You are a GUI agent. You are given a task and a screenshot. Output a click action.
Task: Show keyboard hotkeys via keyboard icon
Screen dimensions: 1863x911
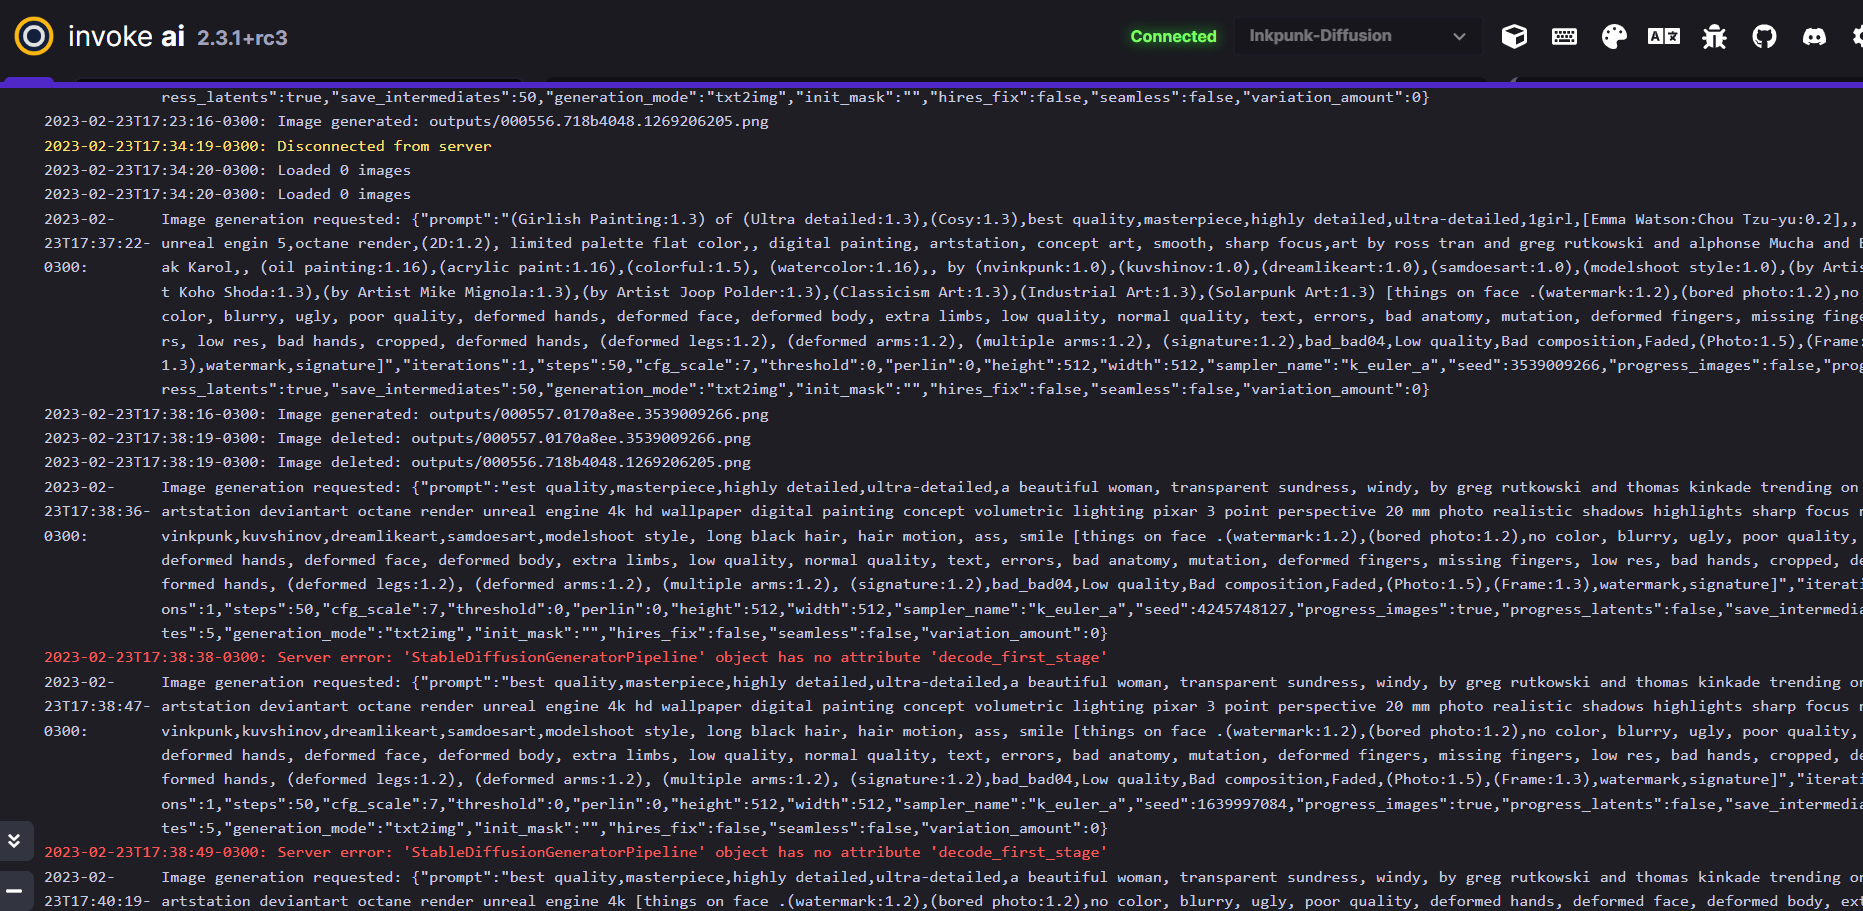click(x=1564, y=37)
